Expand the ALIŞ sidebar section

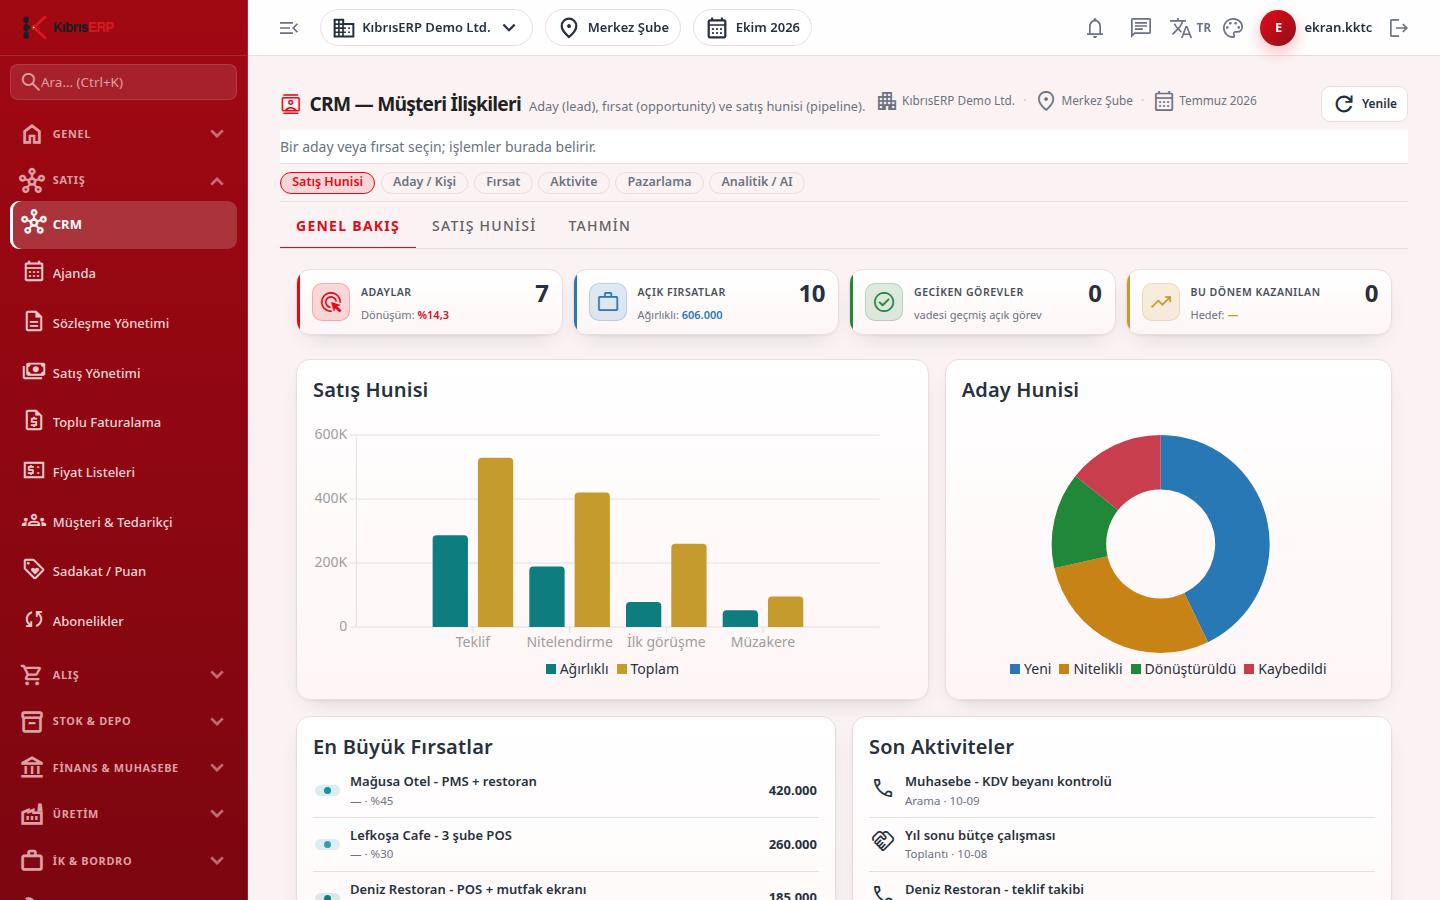124,675
